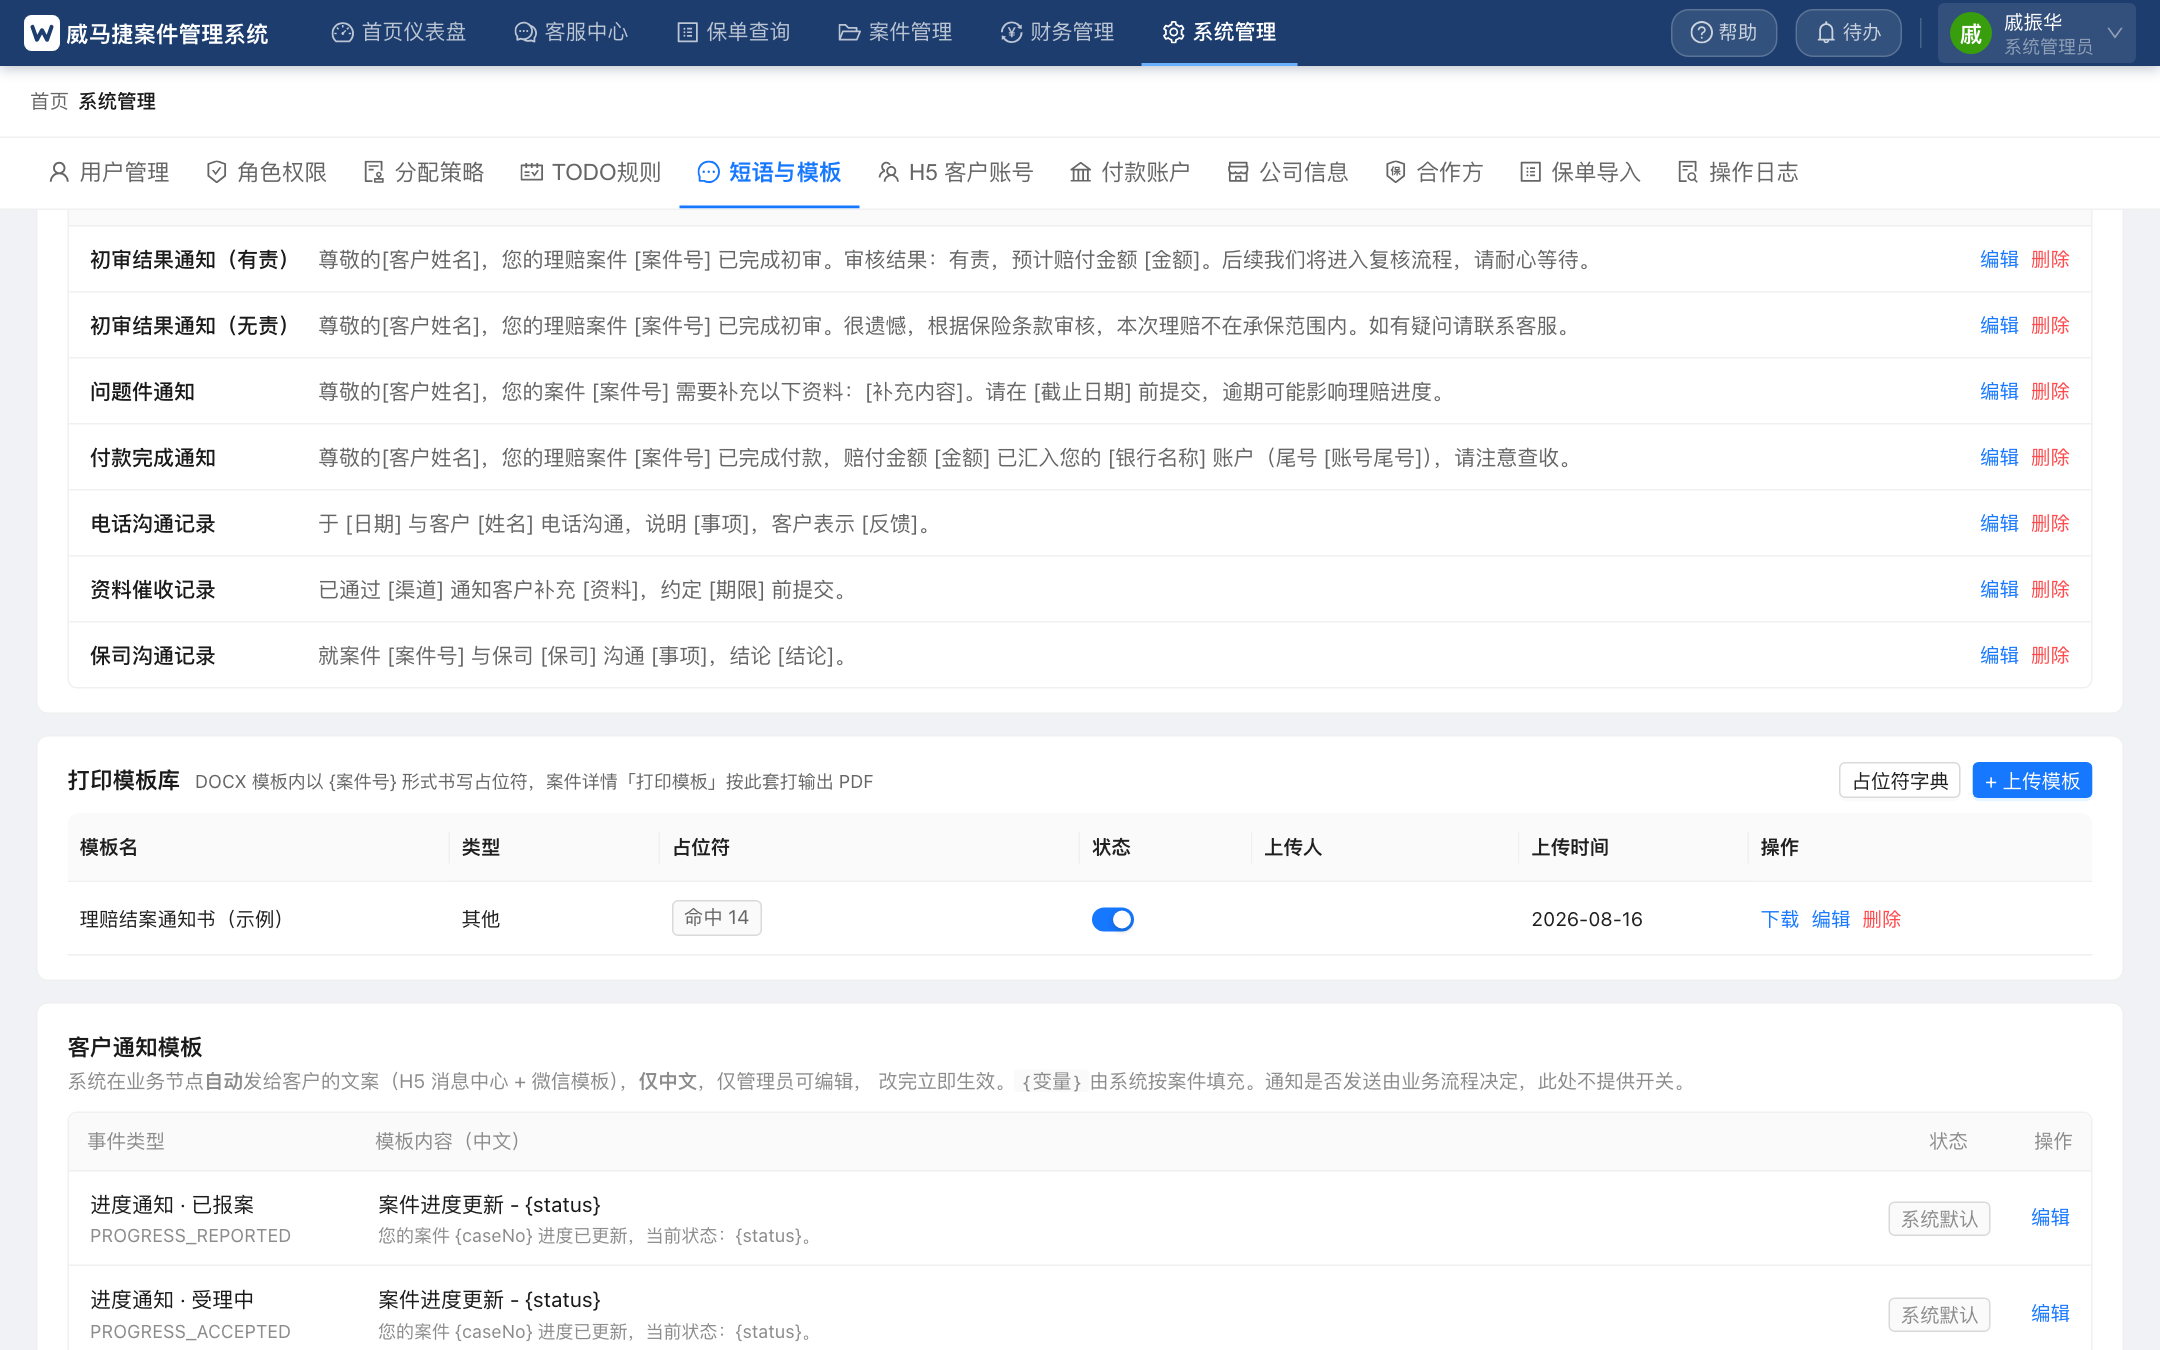Edit the 保司沟通记录 phrase
Image resolution: width=2160 pixels, height=1350 pixels.
1999,655
